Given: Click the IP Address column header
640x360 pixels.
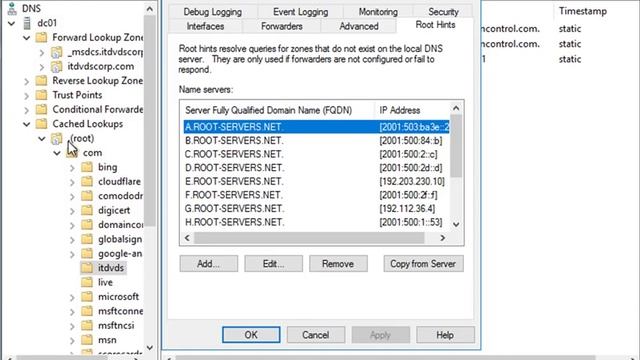Looking at the screenshot, I should click(x=411, y=110).
